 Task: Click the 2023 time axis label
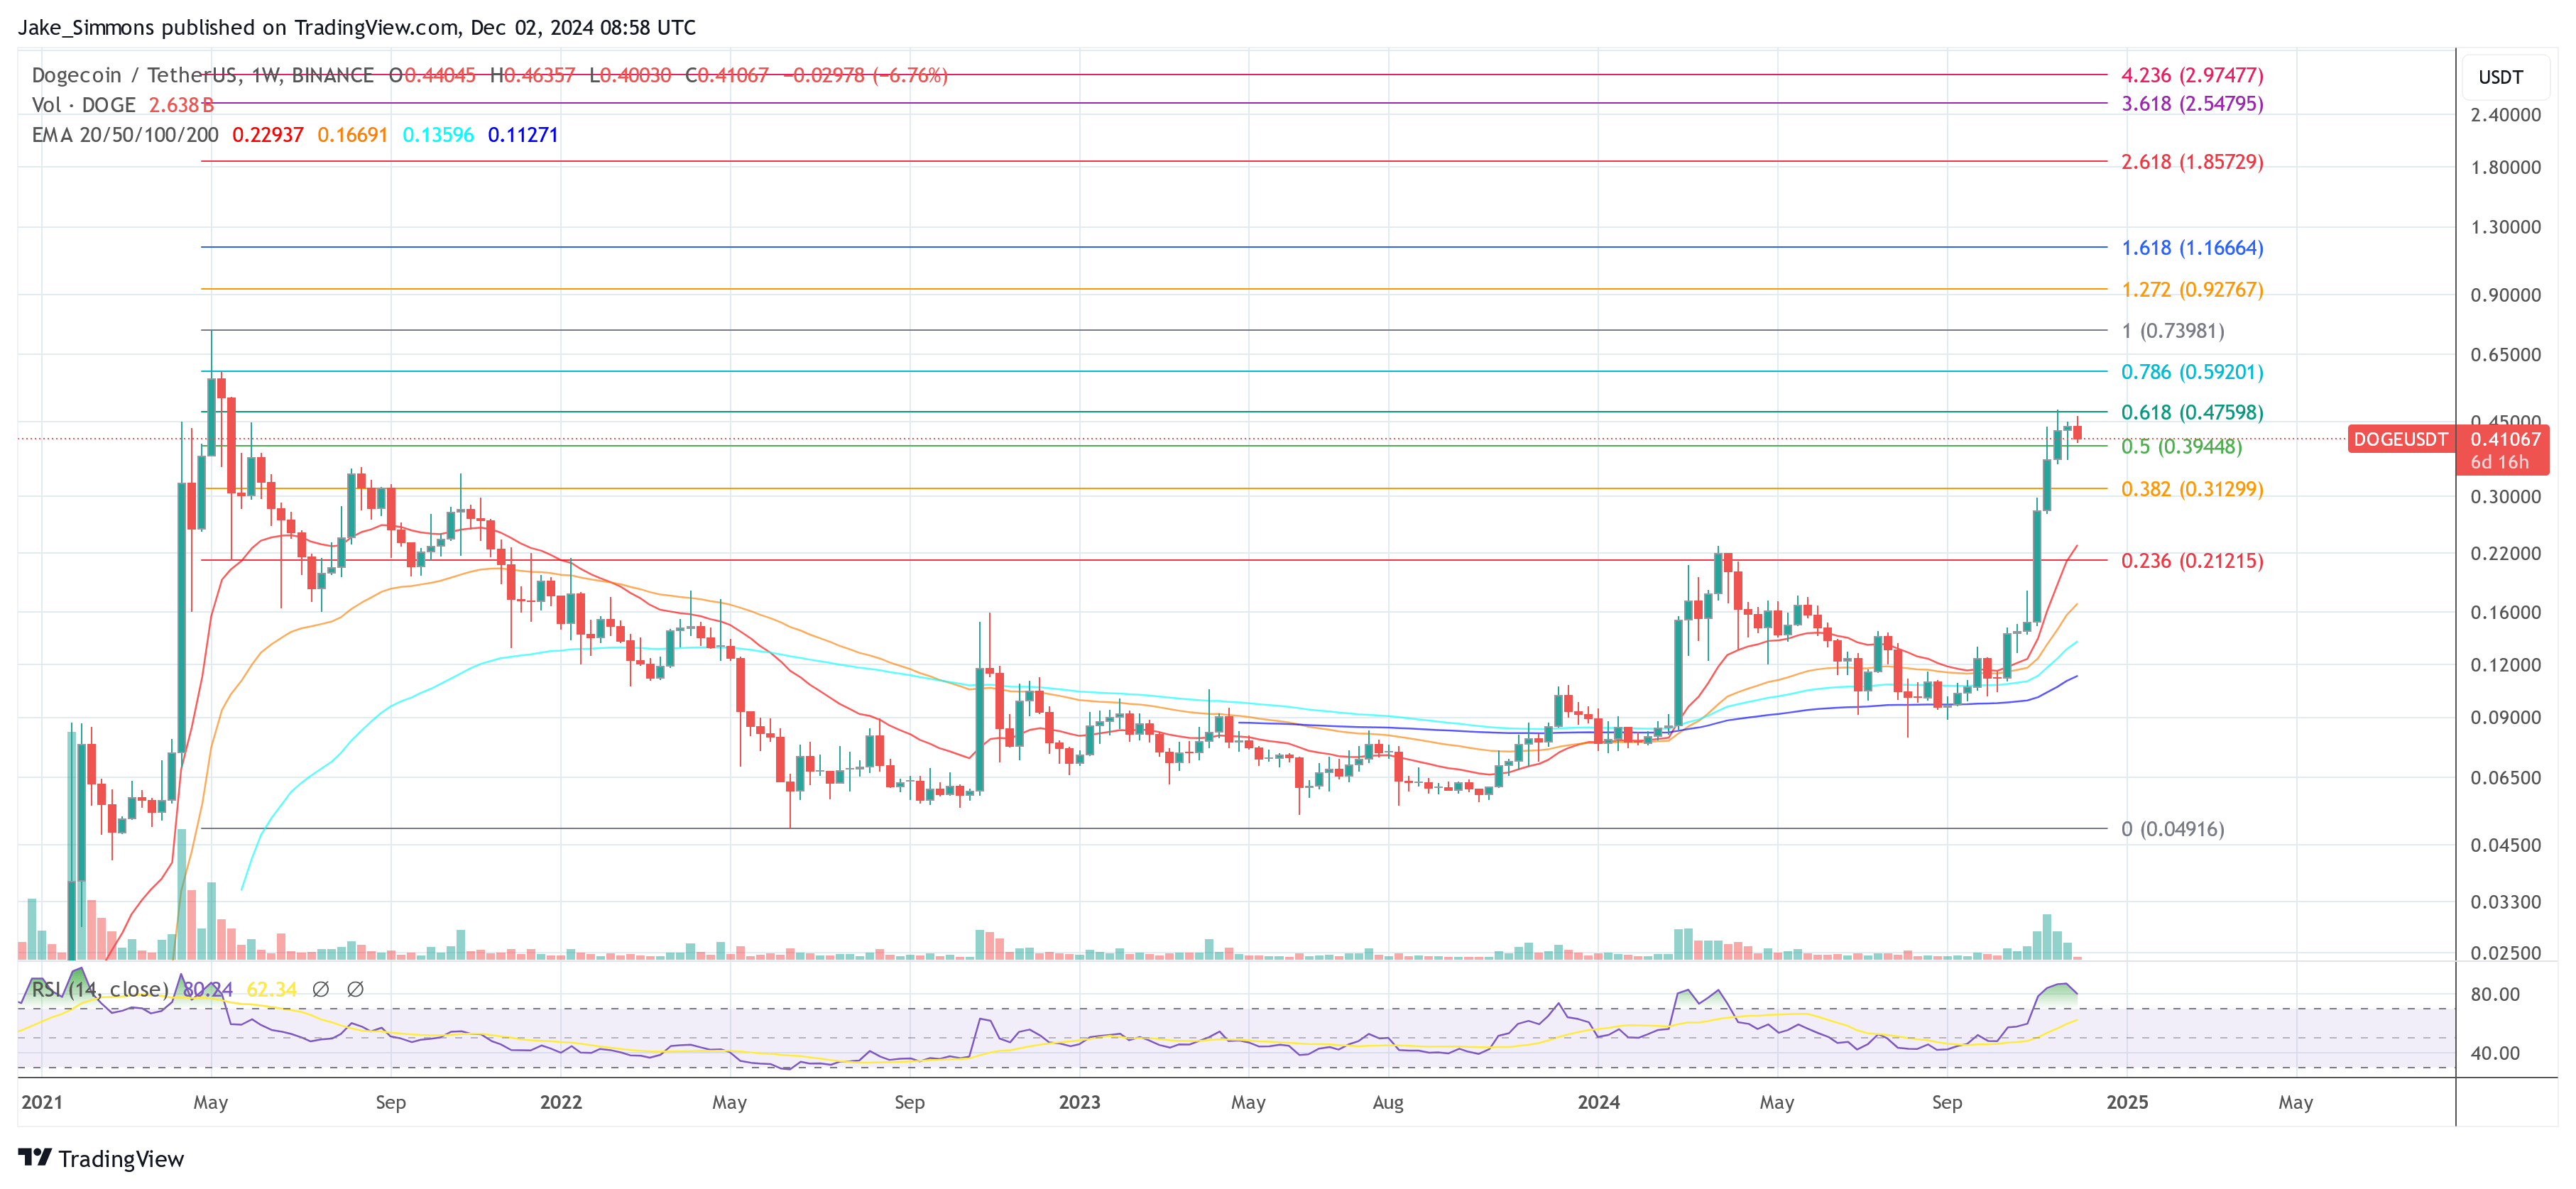pos(1079,1102)
